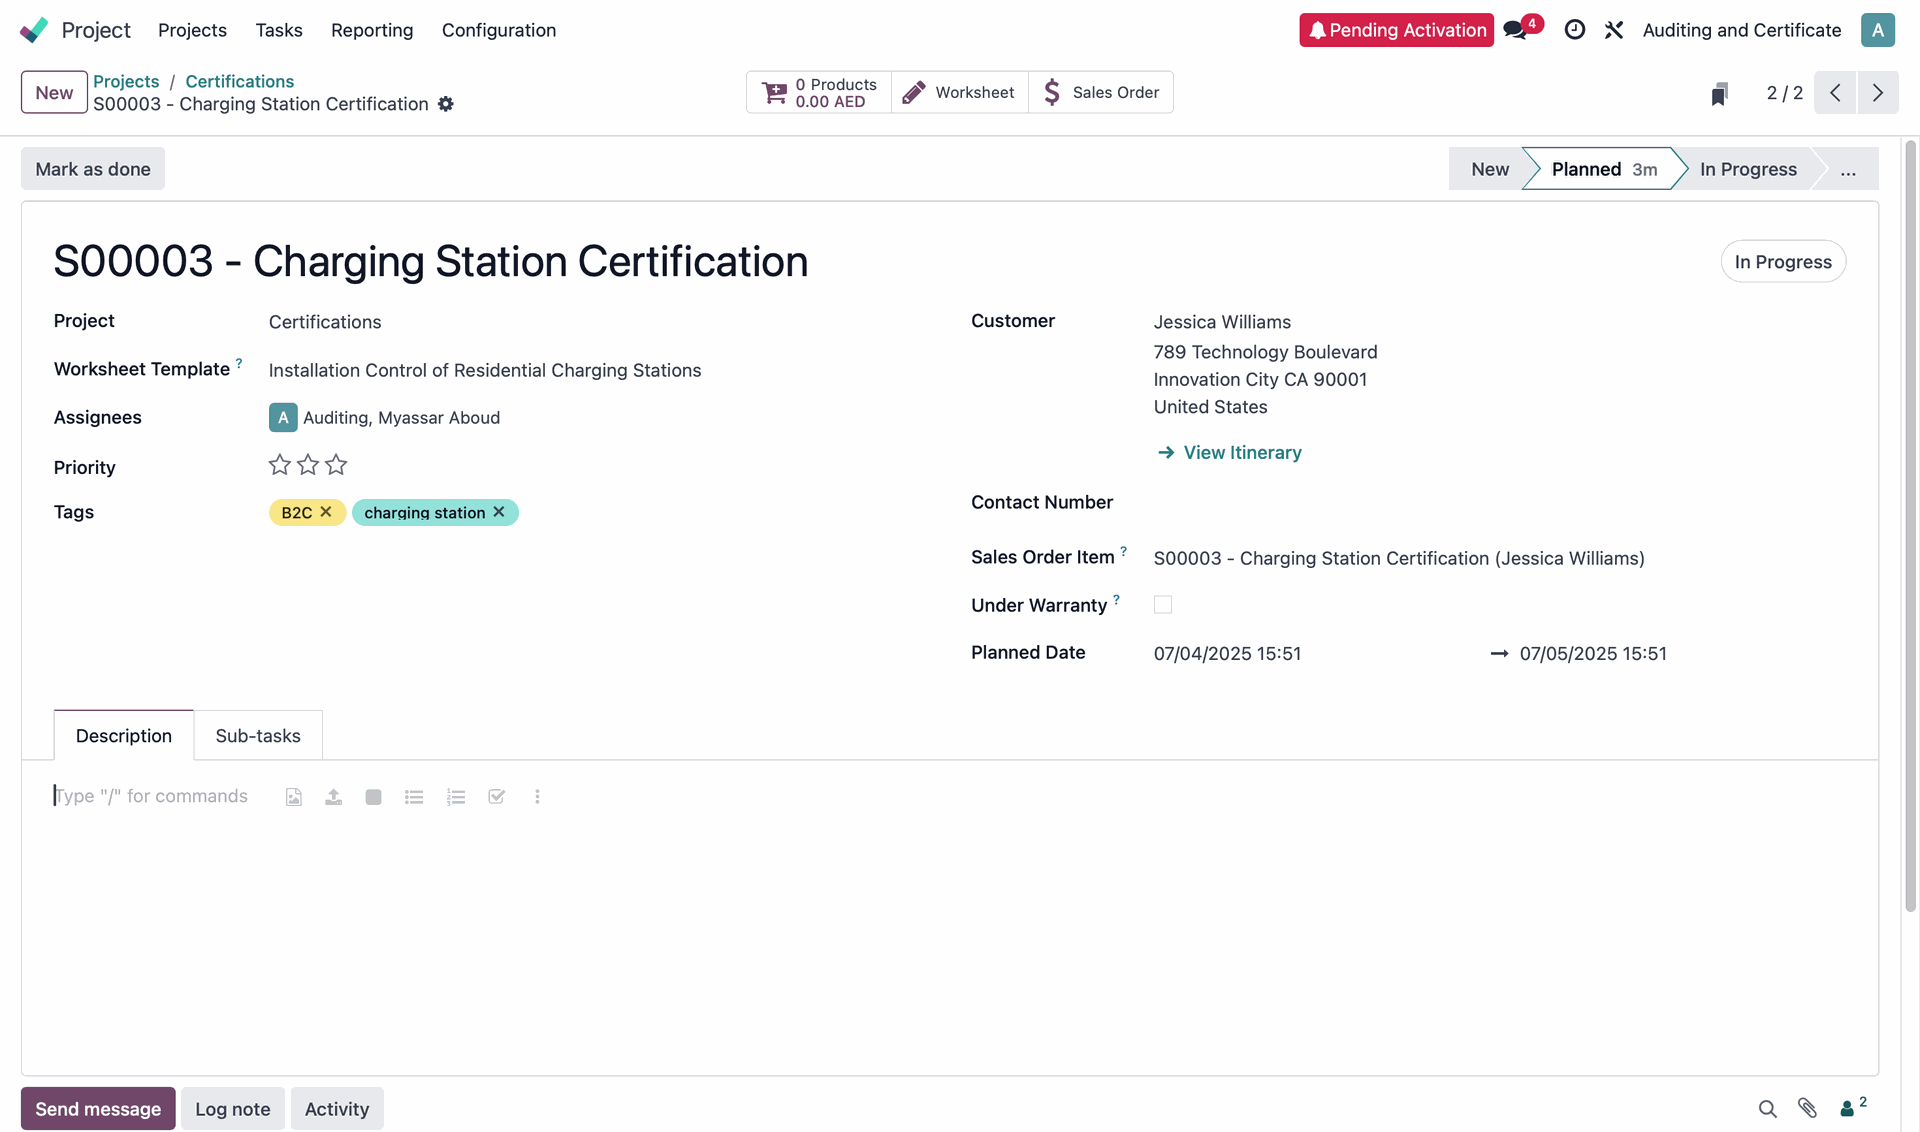Open the Reporting menu
The width and height of the screenshot is (1920, 1132).
(x=372, y=30)
